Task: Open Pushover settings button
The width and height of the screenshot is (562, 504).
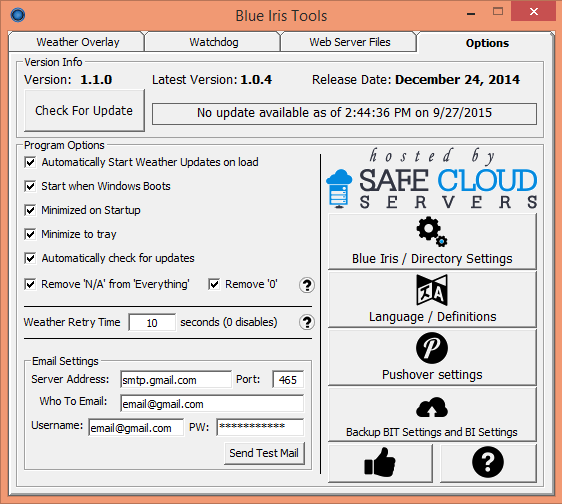Action: (432, 357)
